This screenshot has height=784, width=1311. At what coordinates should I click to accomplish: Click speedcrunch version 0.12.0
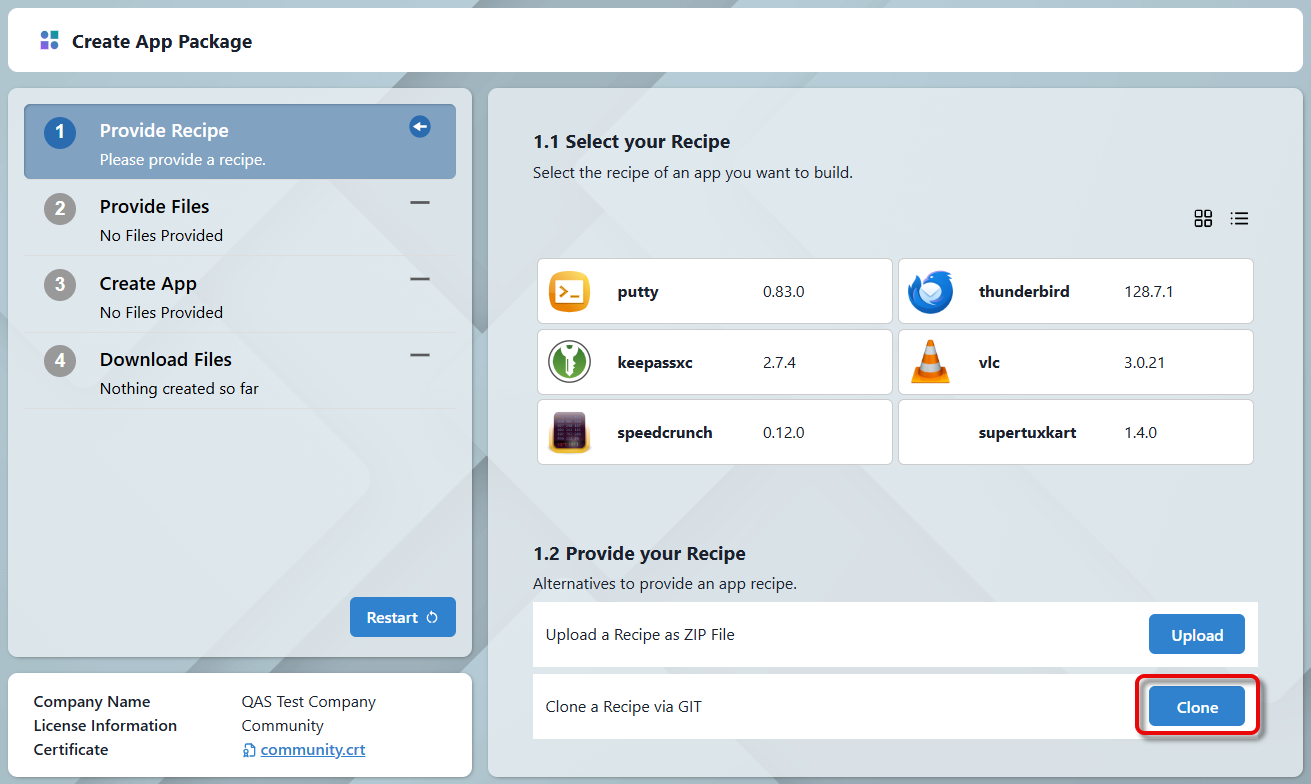click(x=783, y=433)
